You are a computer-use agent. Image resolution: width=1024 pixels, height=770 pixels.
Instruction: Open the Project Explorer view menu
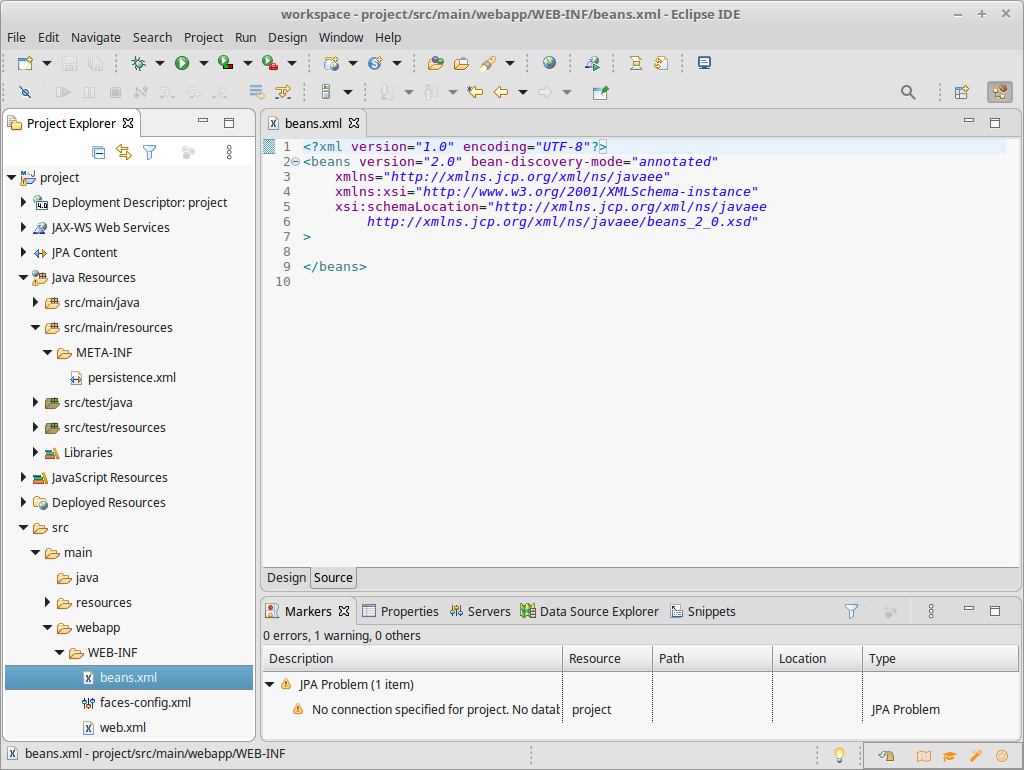(229, 151)
